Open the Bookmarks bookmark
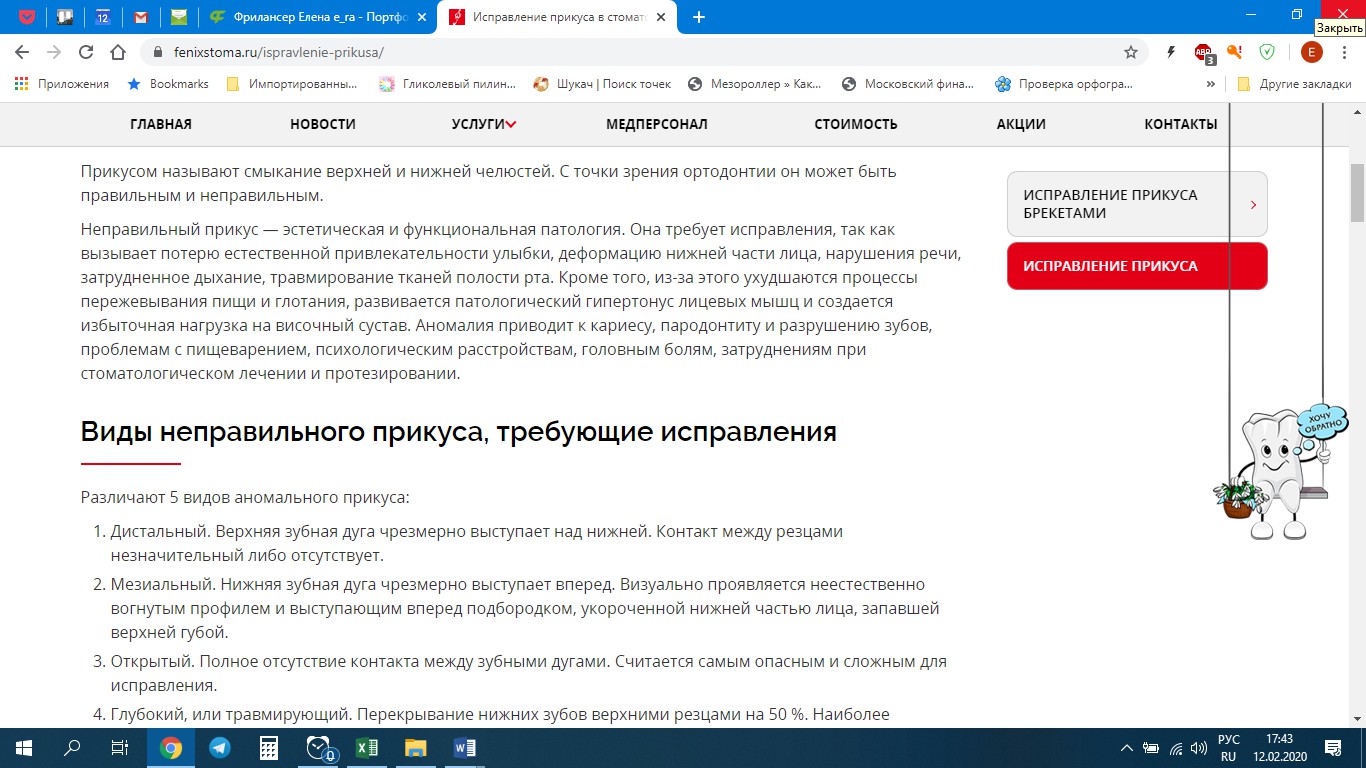This screenshot has width=1366, height=768. coord(168,84)
